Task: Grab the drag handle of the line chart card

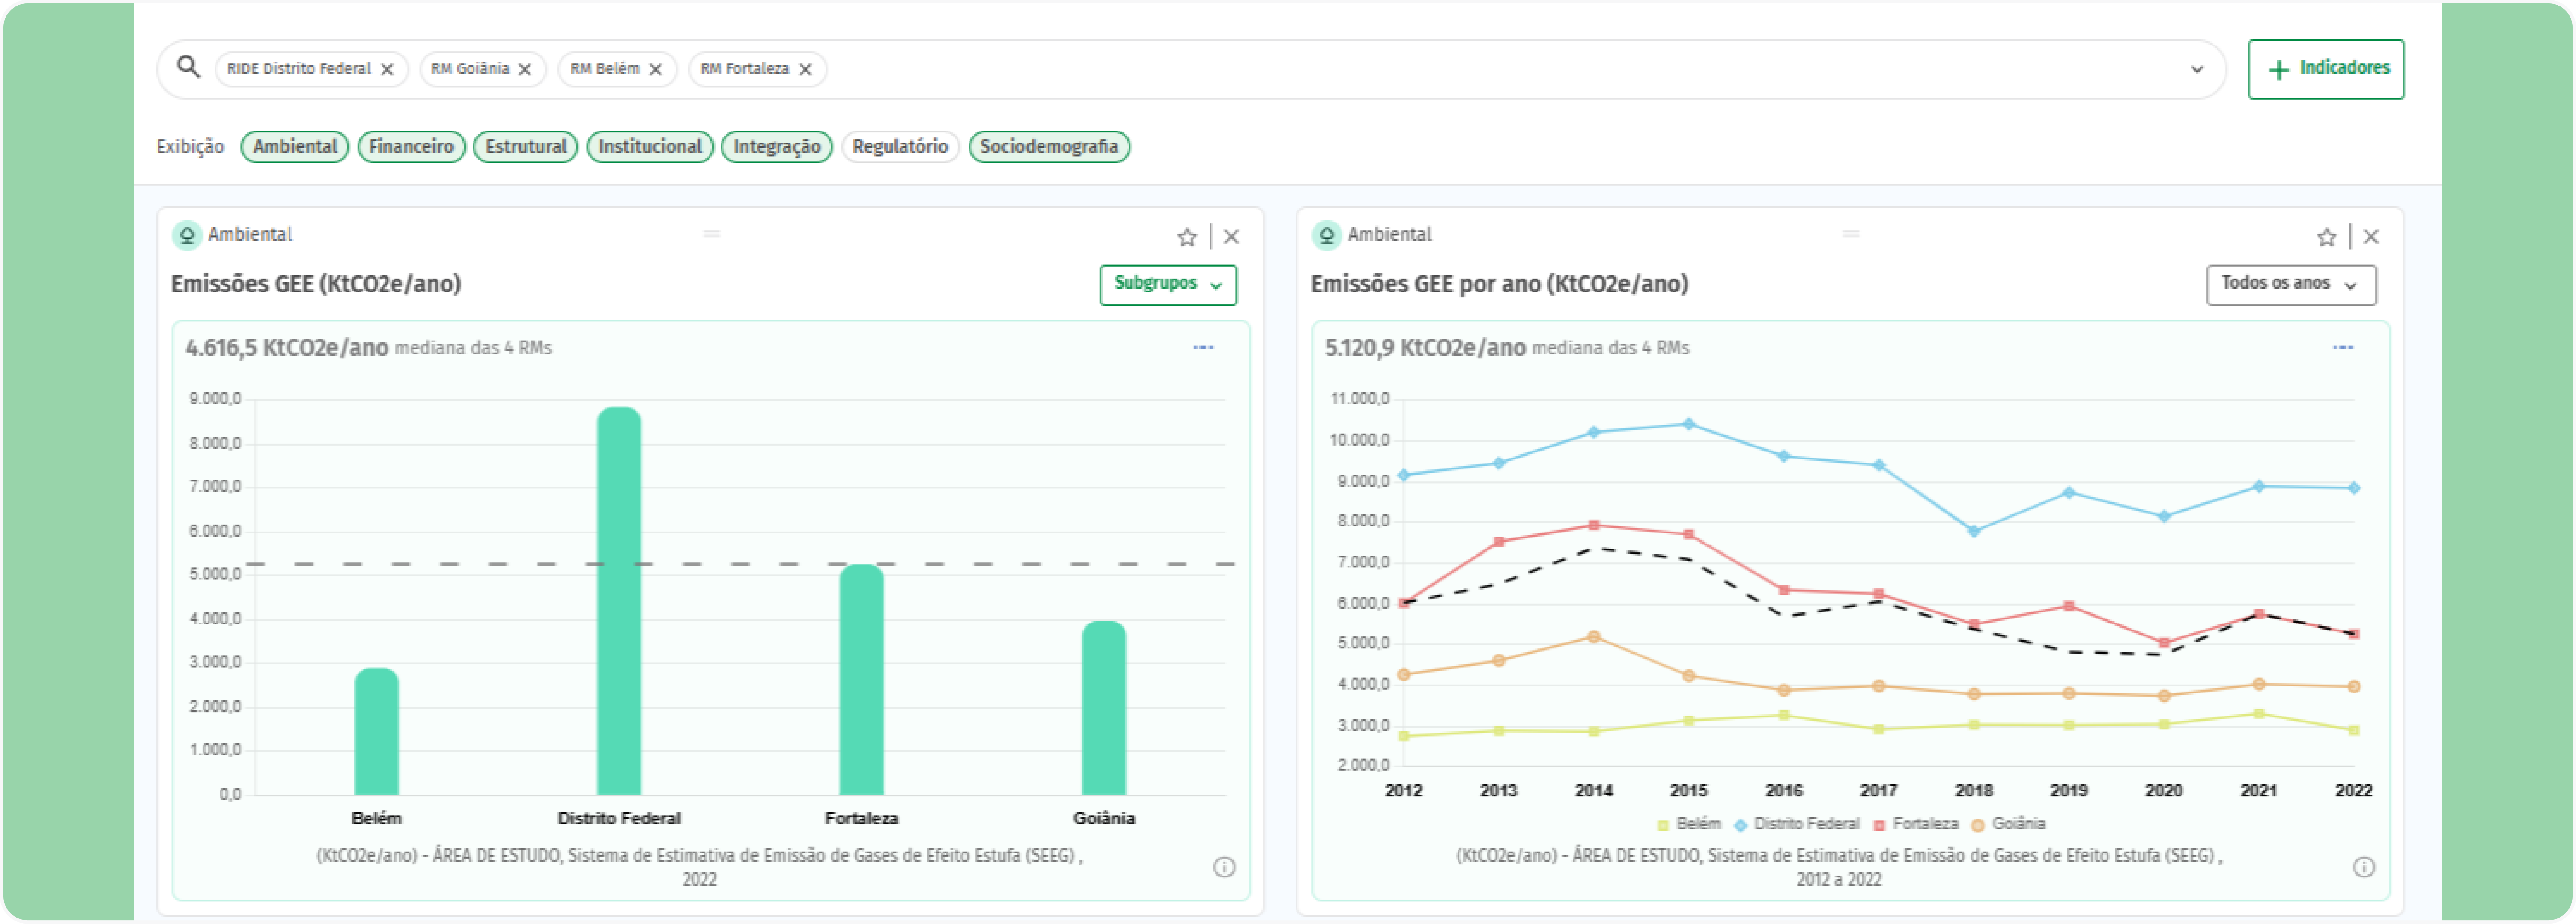Action: (x=1851, y=234)
